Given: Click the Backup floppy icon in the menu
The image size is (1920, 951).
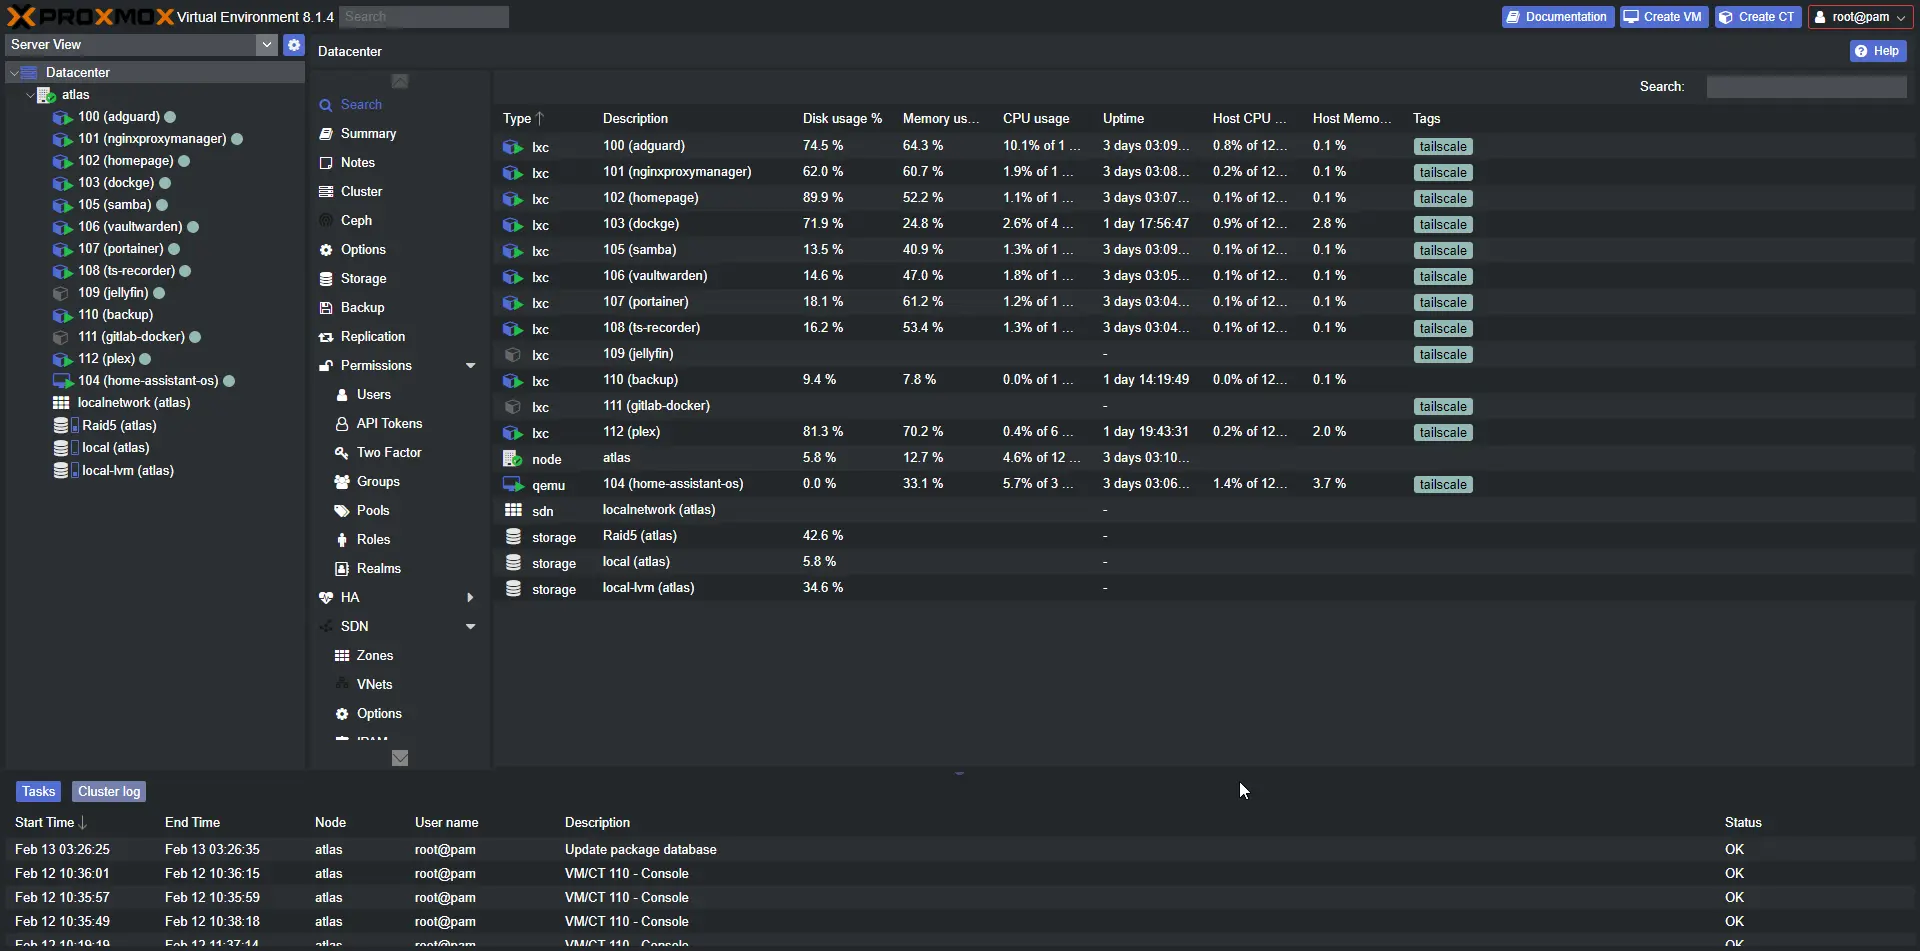Looking at the screenshot, I should (x=326, y=308).
